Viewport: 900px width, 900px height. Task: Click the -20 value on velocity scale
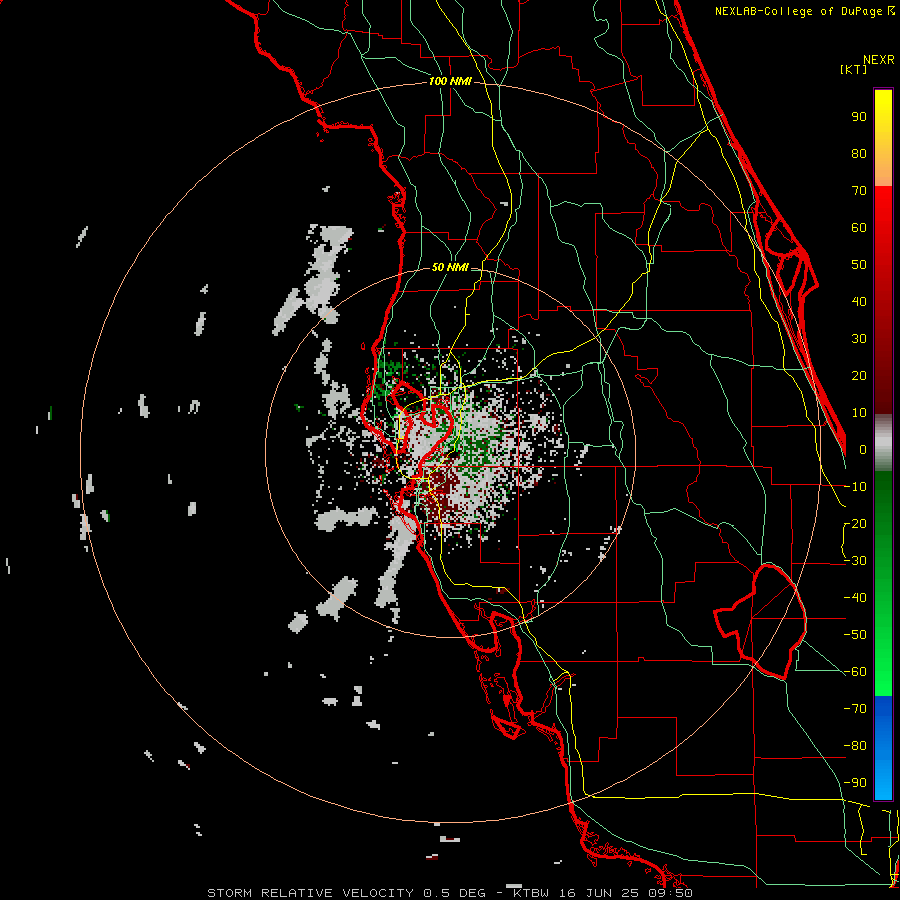coord(855,524)
